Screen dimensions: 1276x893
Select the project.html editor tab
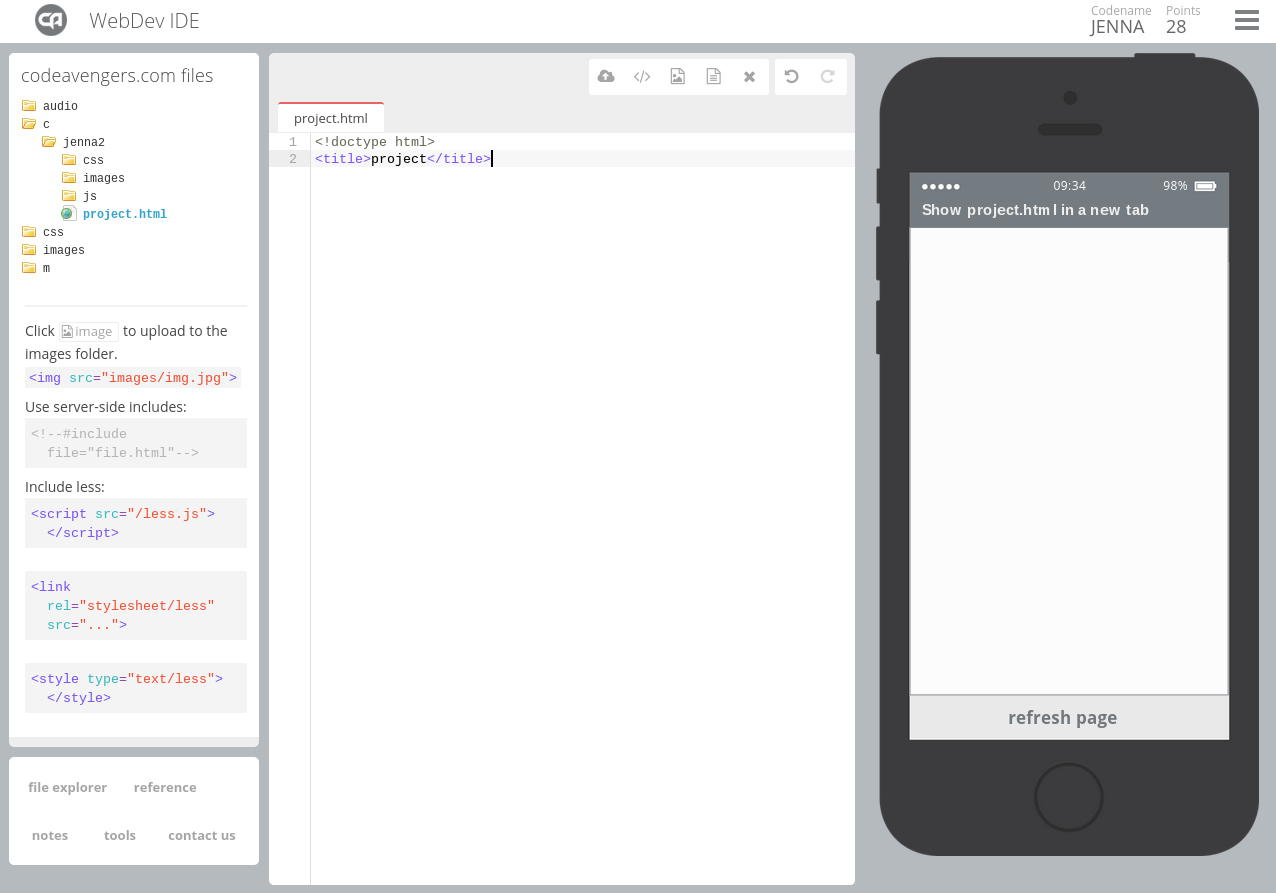(331, 118)
